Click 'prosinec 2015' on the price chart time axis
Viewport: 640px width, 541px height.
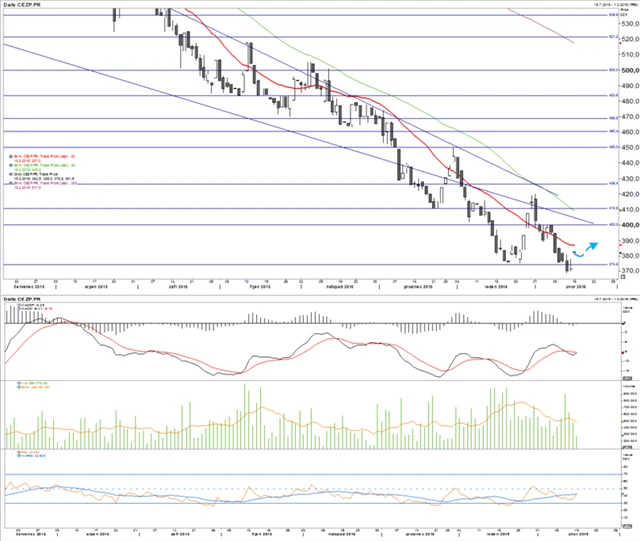(418, 287)
